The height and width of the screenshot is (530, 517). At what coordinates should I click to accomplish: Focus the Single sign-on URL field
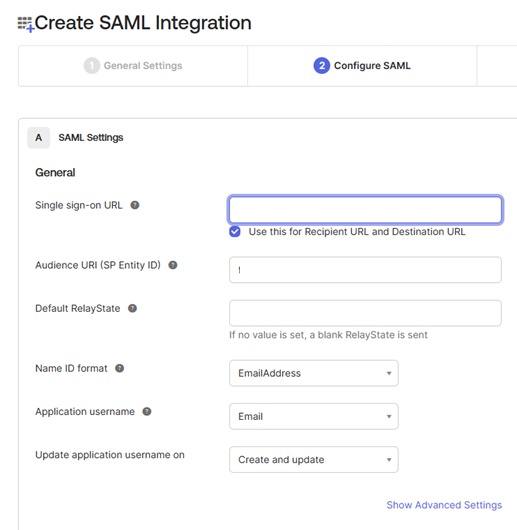[x=365, y=210]
